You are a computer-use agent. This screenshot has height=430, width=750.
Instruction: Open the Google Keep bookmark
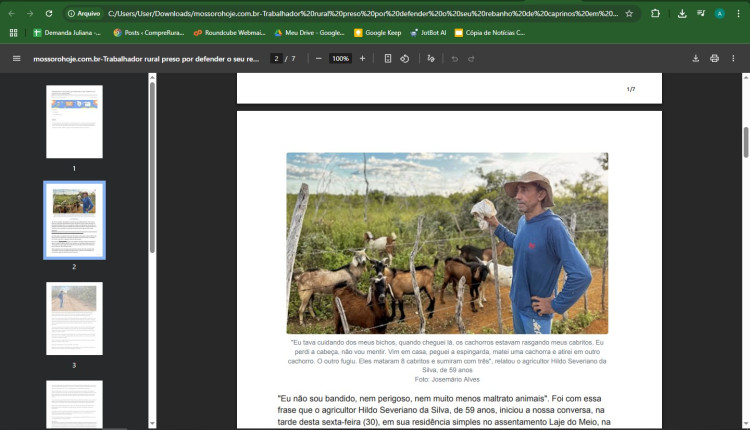pyautogui.click(x=377, y=33)
